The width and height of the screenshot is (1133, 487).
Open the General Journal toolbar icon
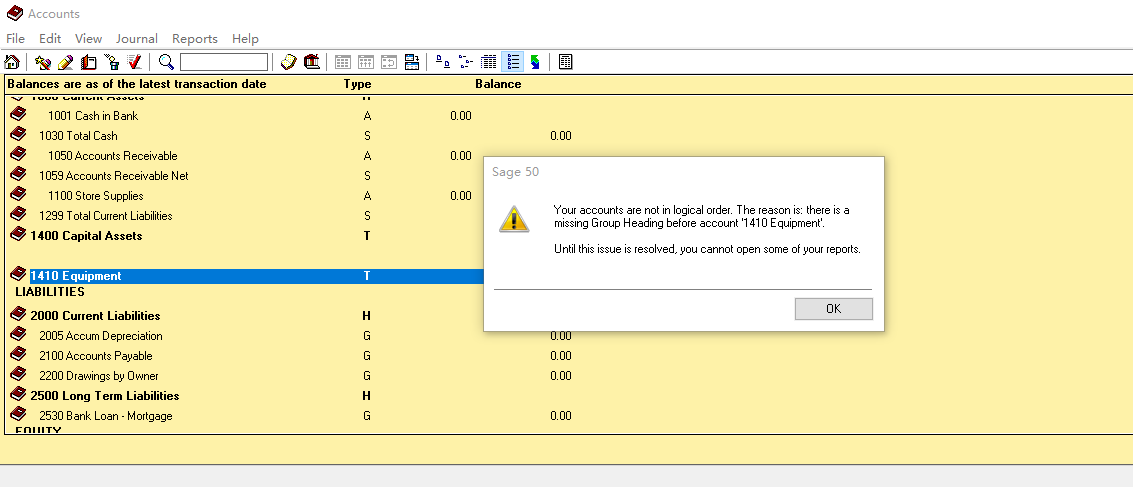288,62
